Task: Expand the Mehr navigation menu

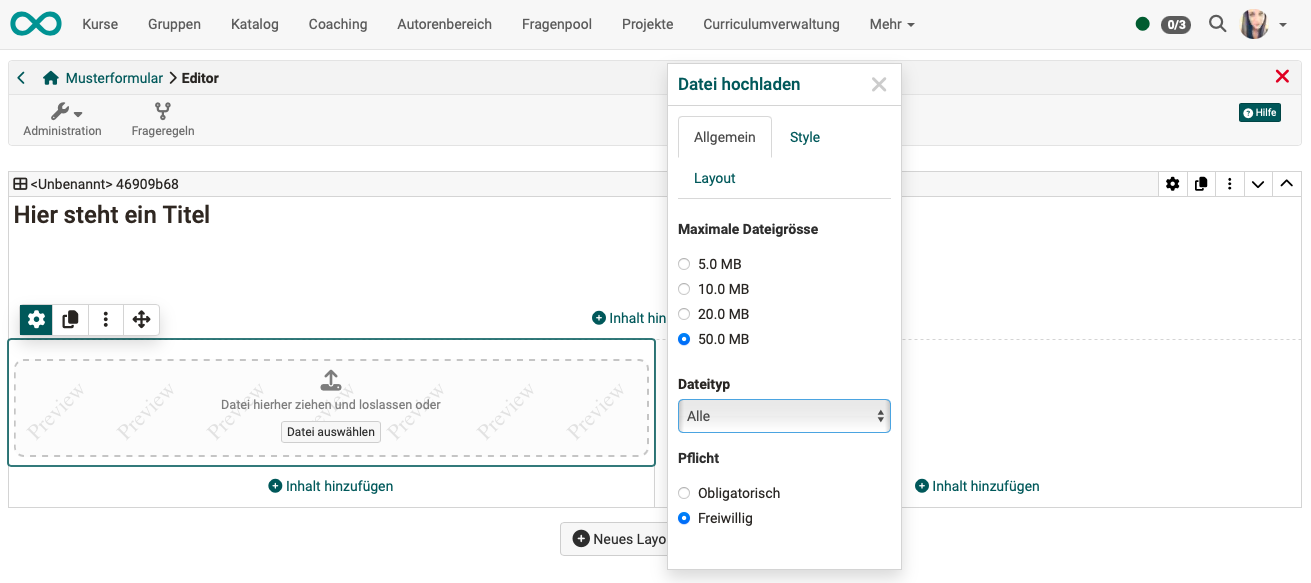Action: [x=891, y=24]
